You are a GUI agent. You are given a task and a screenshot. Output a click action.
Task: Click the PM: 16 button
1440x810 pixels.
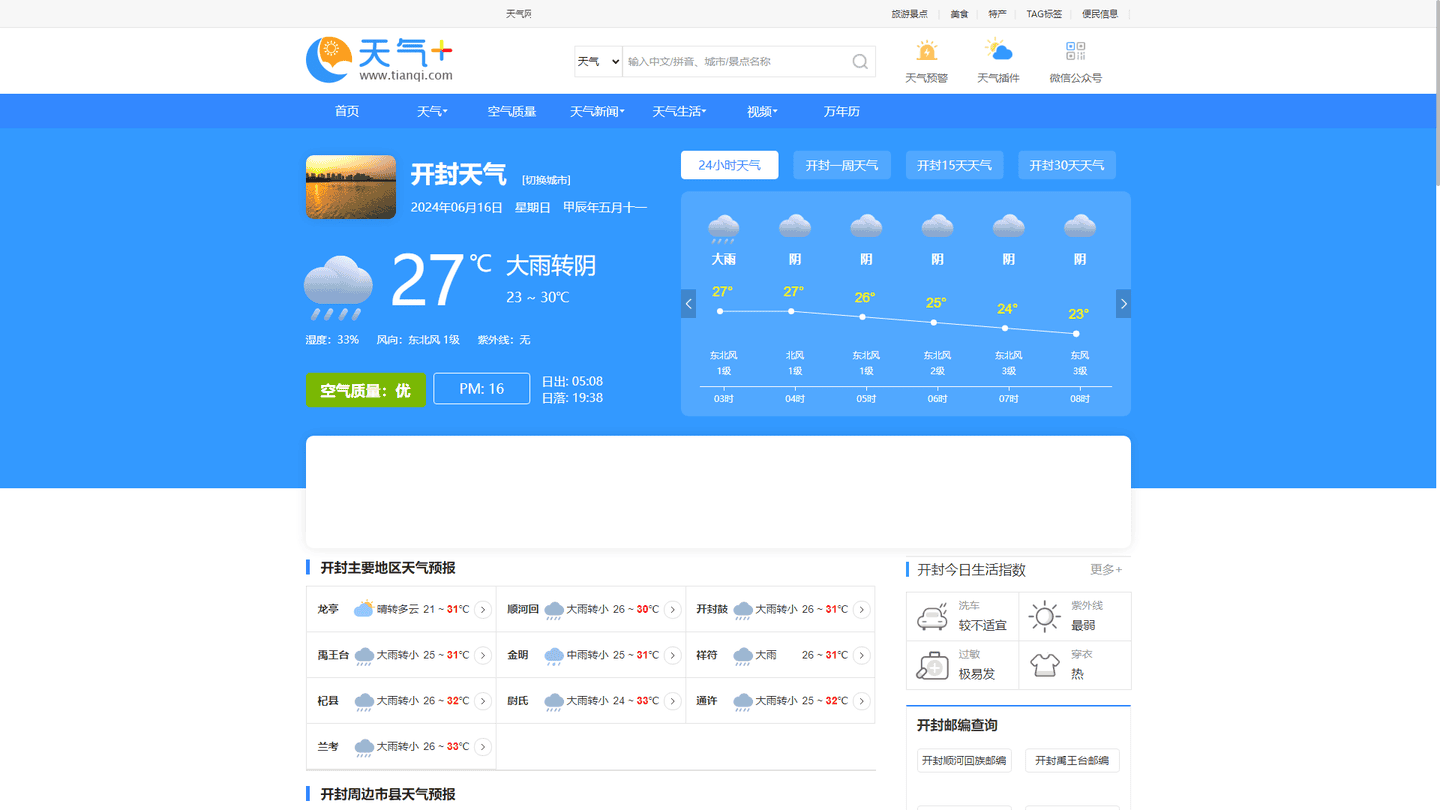coord(481,388)
